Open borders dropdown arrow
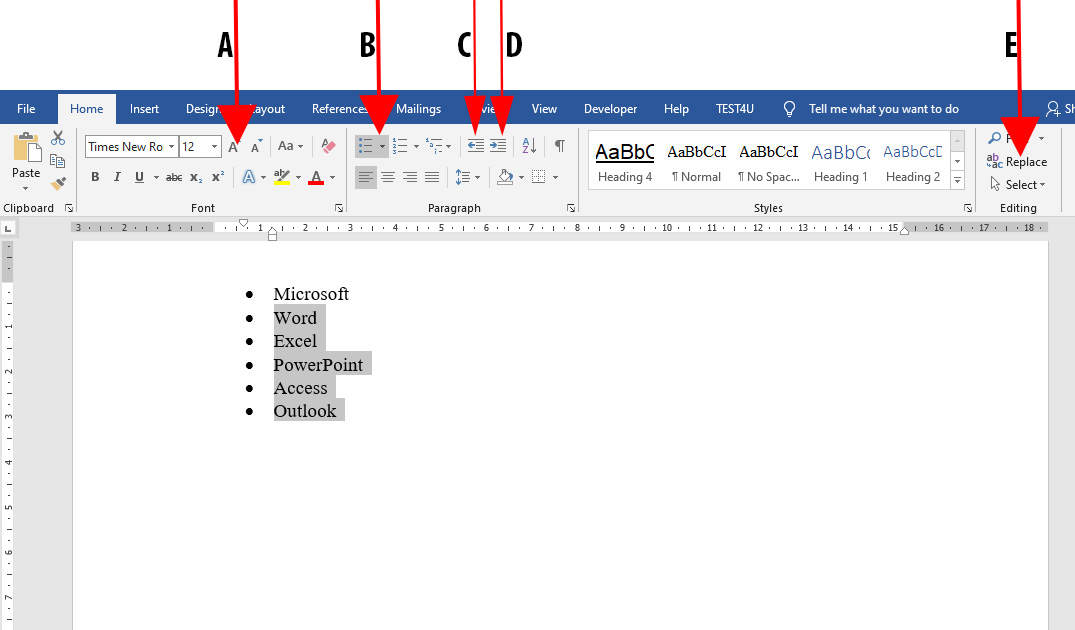This screenshot has width=1075, height=630. (555, 178)
